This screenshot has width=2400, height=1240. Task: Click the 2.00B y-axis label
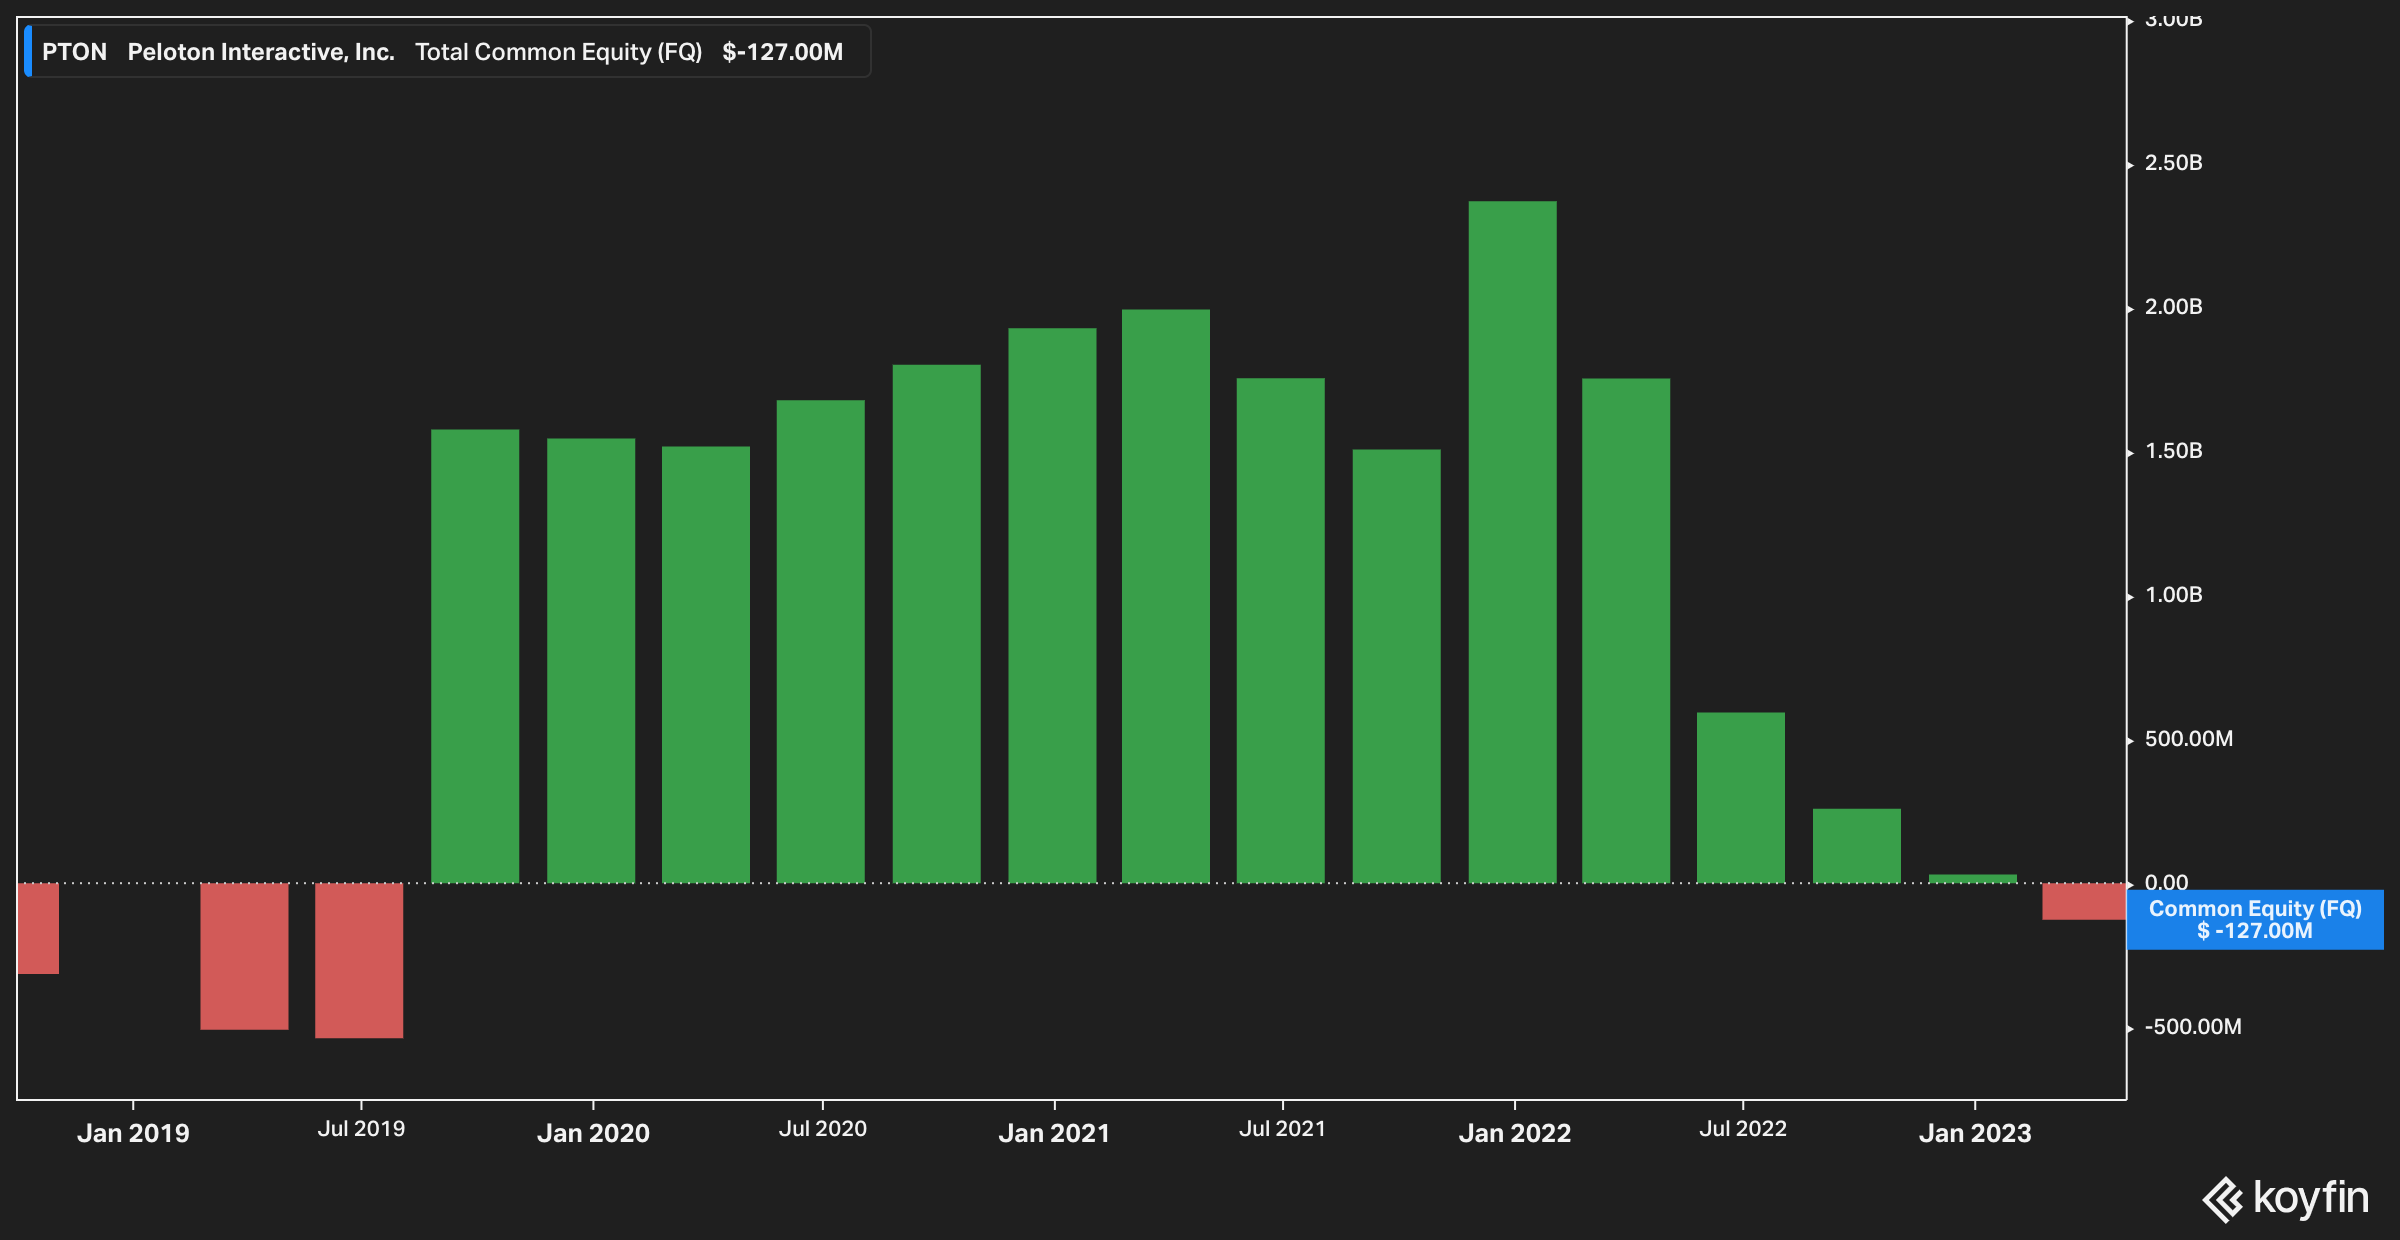(x=2173, y=307)
